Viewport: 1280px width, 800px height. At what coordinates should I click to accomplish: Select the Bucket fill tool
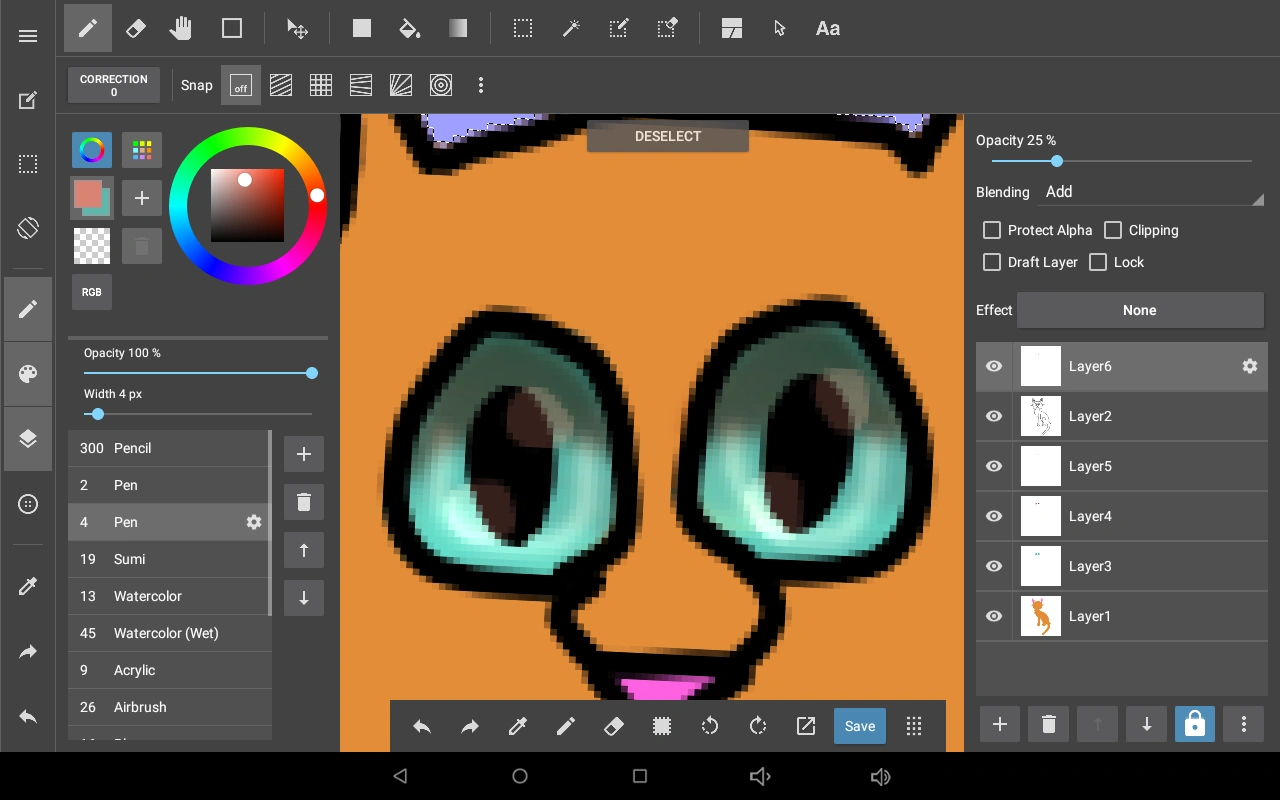(410, 28)
